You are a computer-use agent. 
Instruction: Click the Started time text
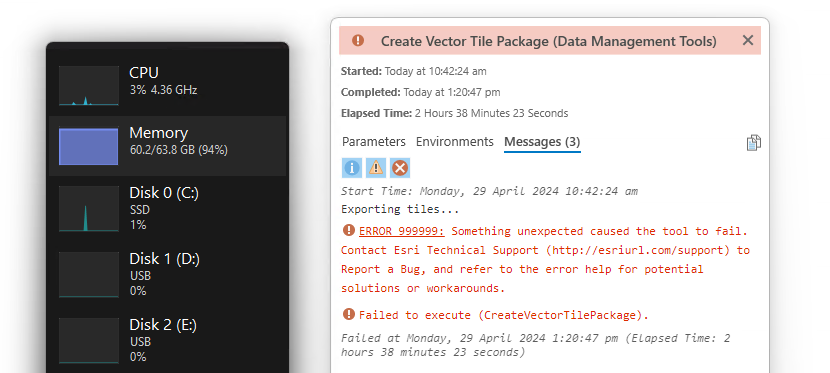tap(413, 71)
